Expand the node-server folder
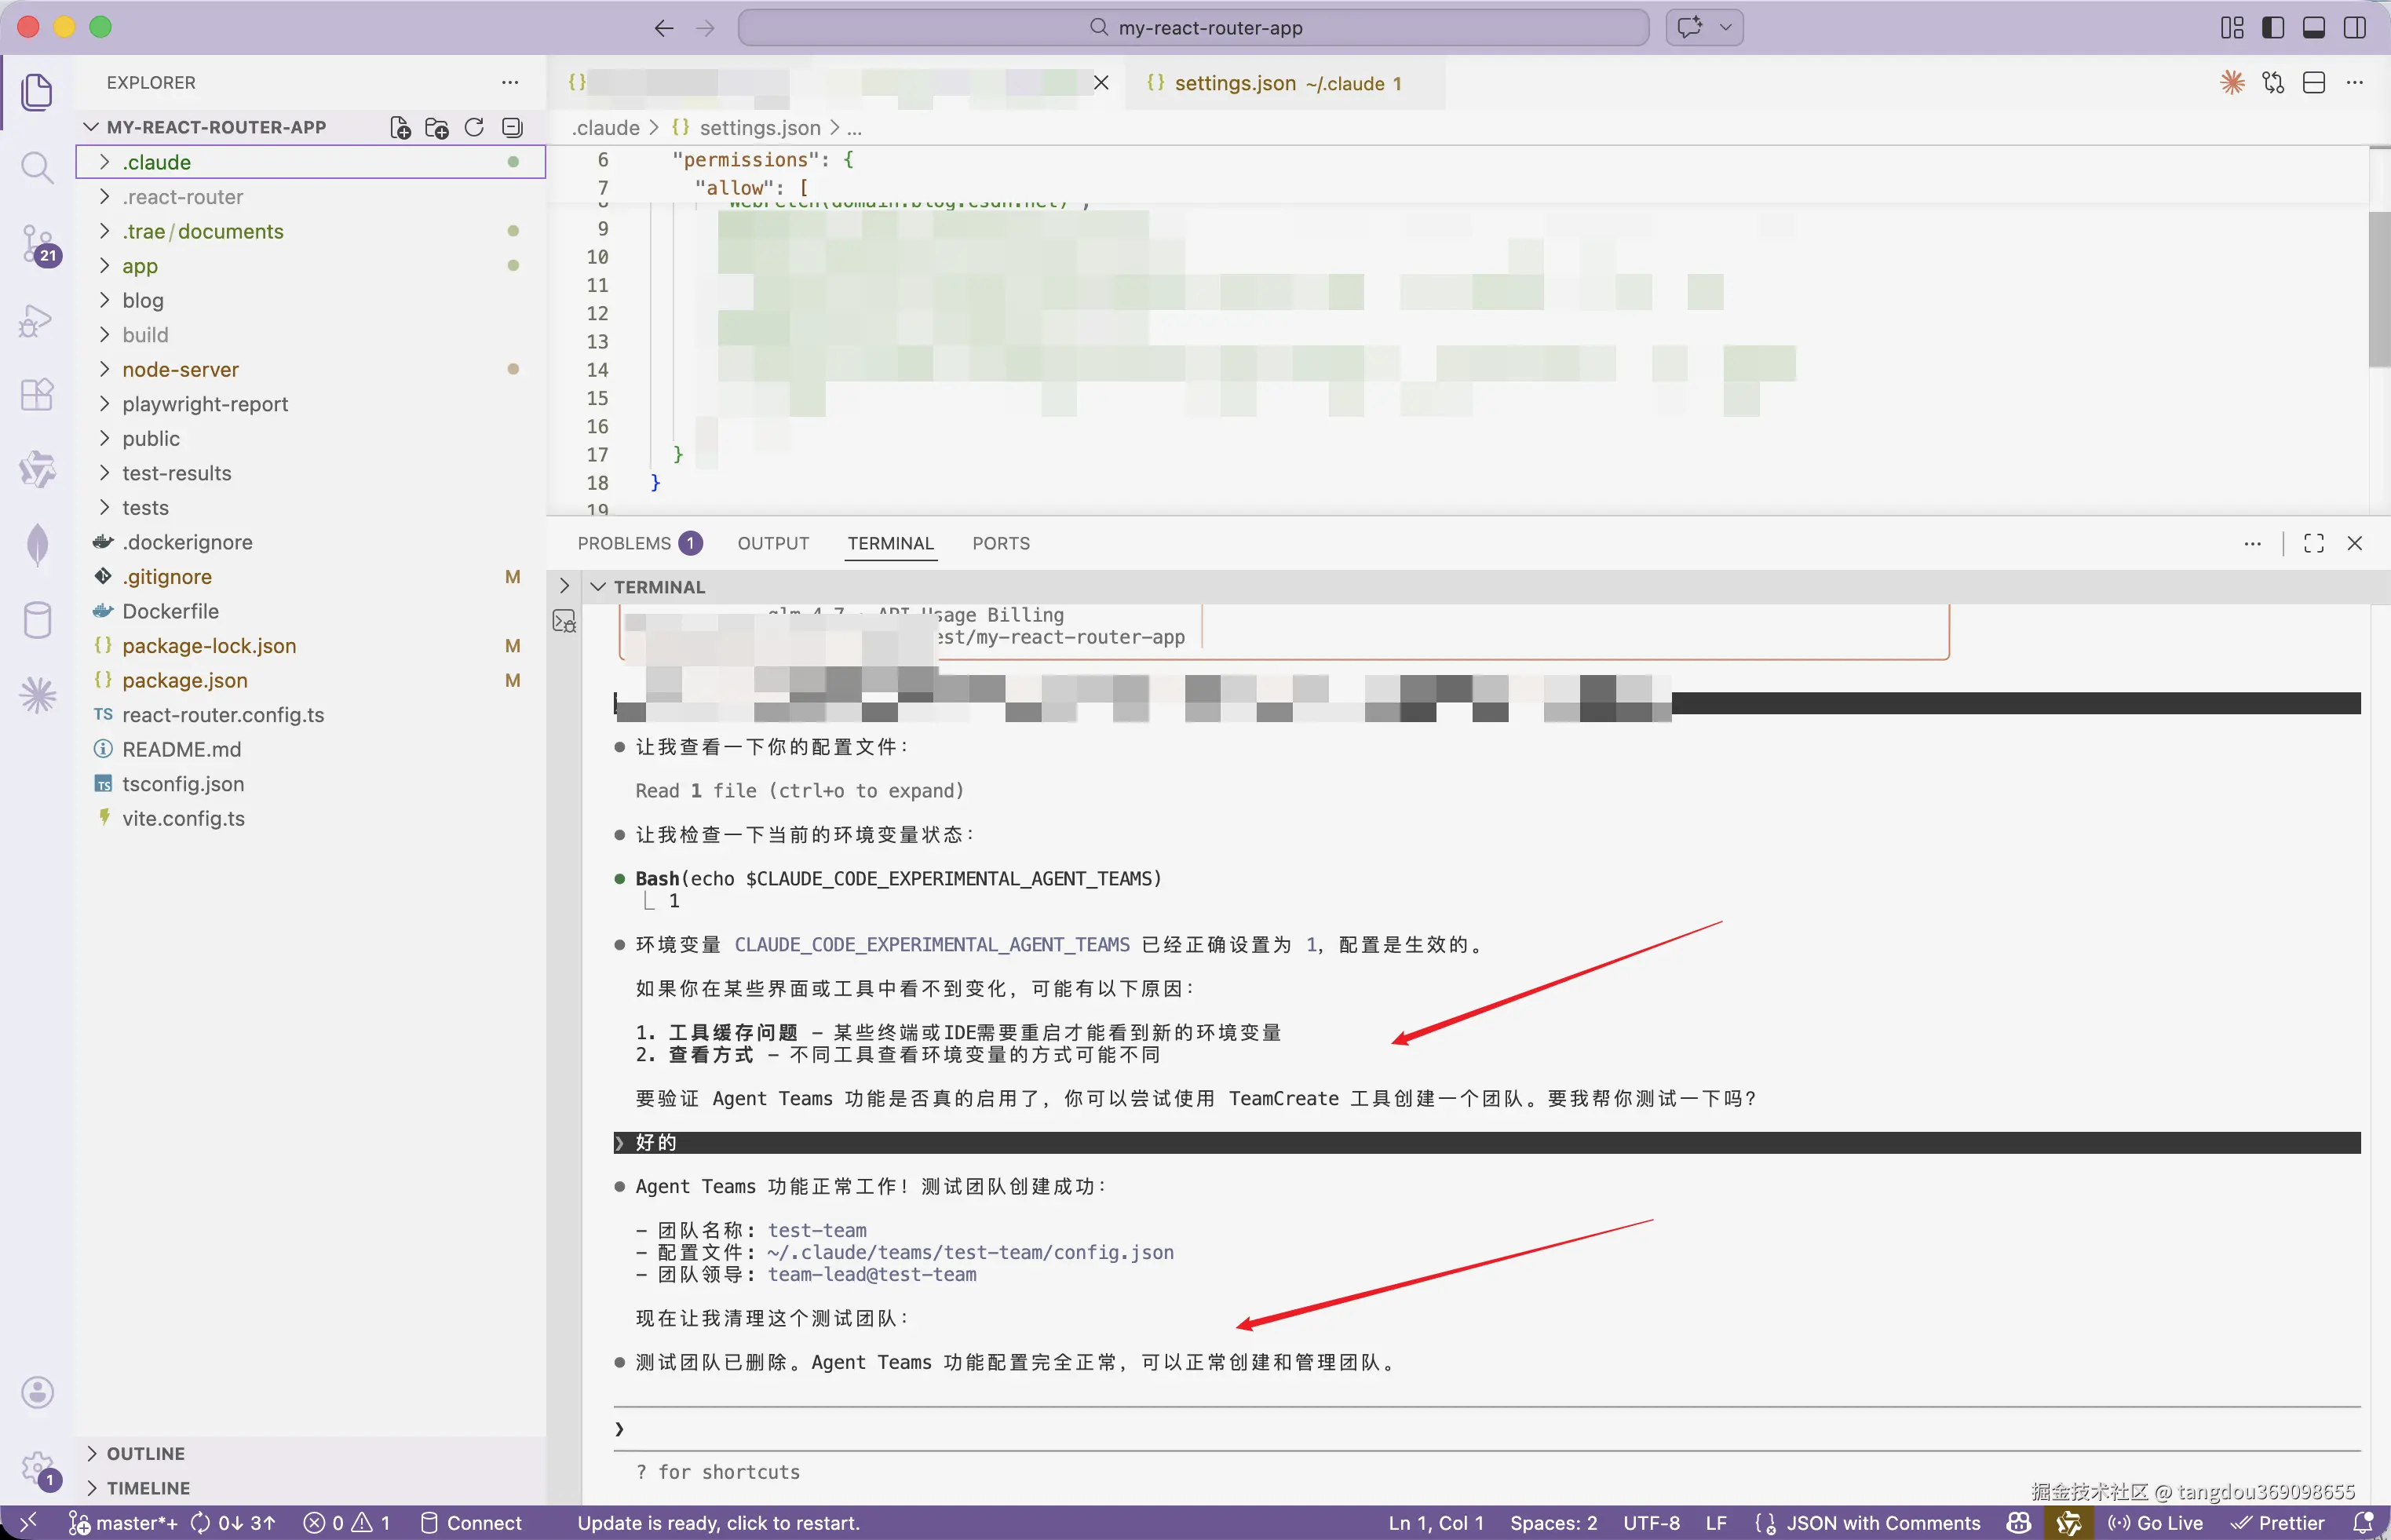 (x=180, y=370)
